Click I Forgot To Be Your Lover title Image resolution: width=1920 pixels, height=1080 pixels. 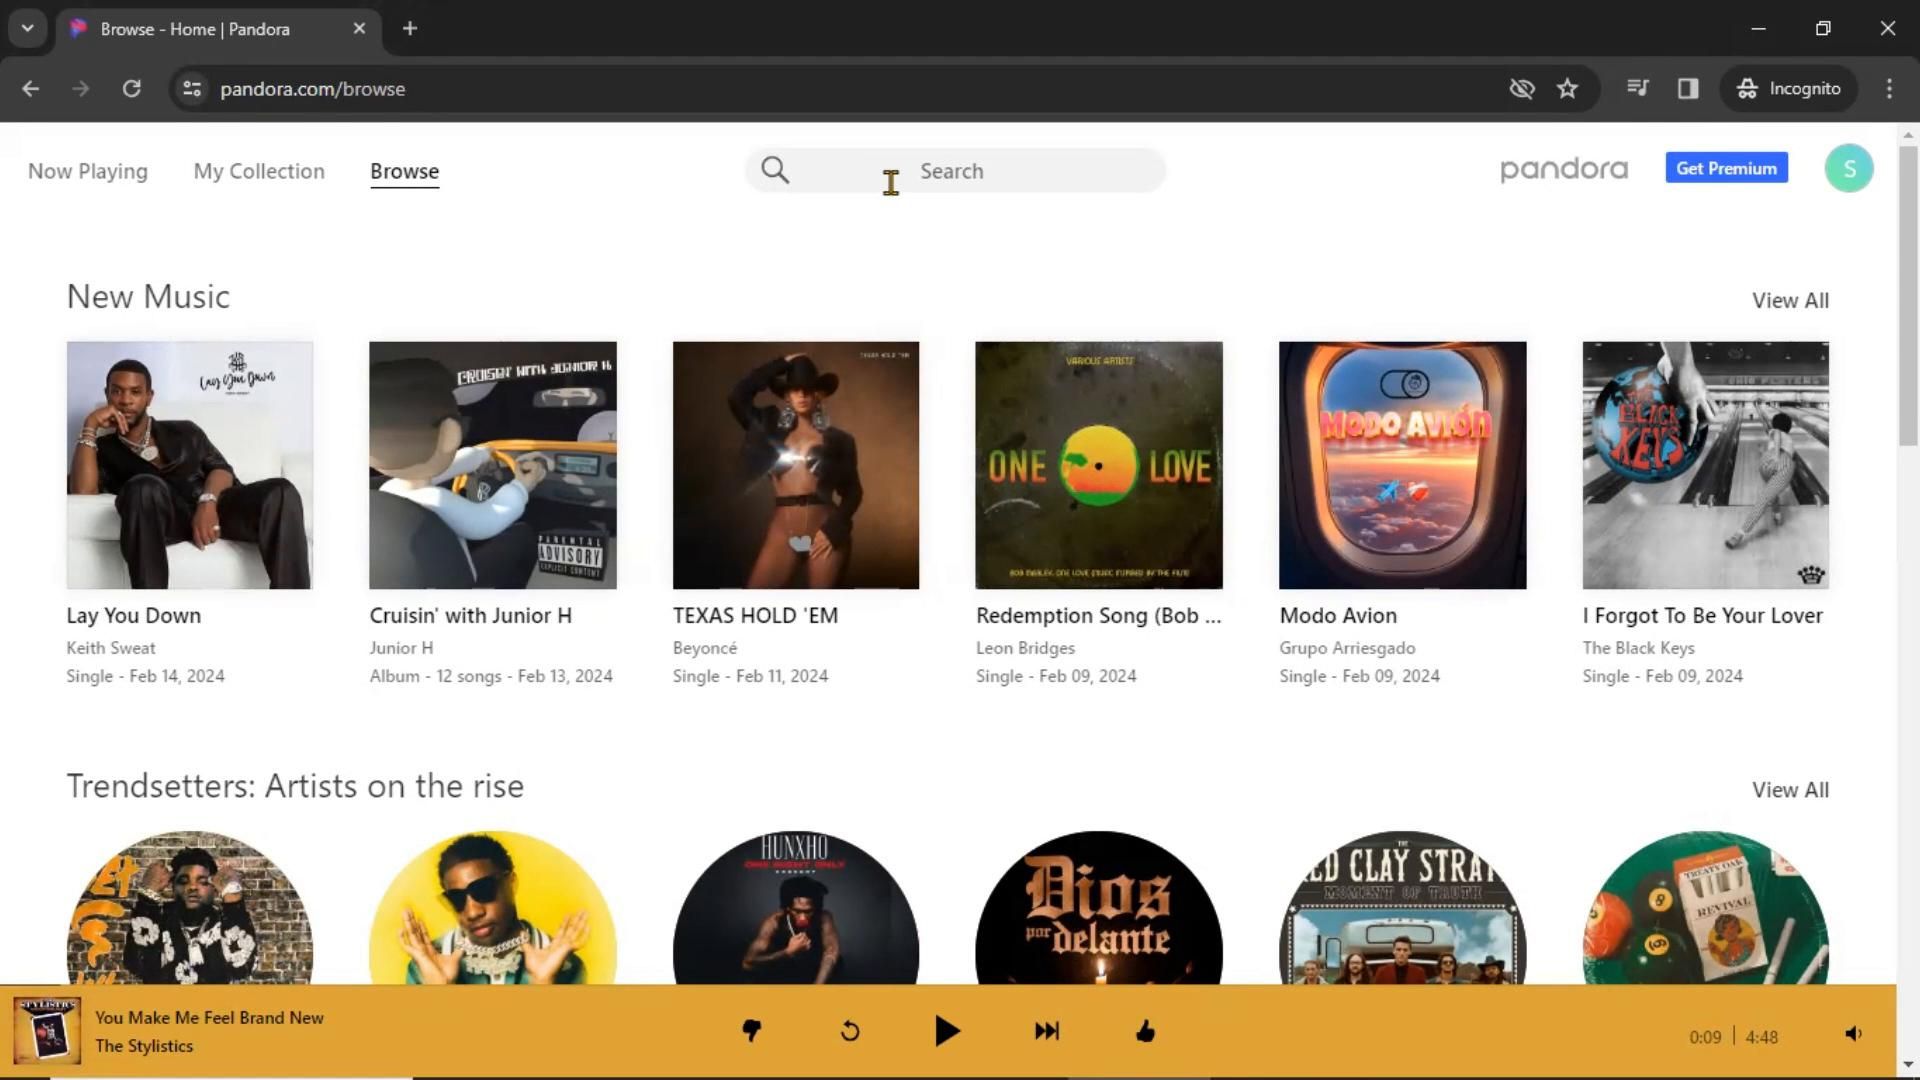pyautogui.click(x=1702, y=616)
